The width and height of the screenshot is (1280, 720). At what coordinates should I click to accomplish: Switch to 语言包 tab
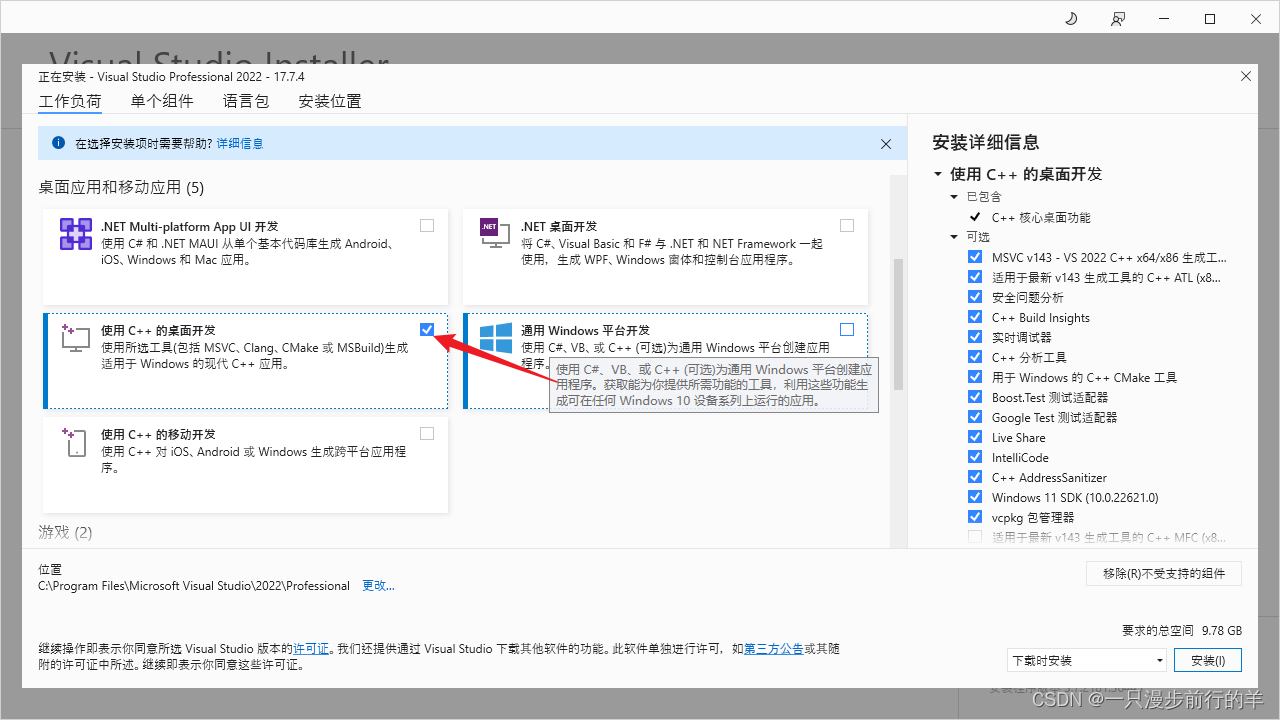tap(246, 101)
